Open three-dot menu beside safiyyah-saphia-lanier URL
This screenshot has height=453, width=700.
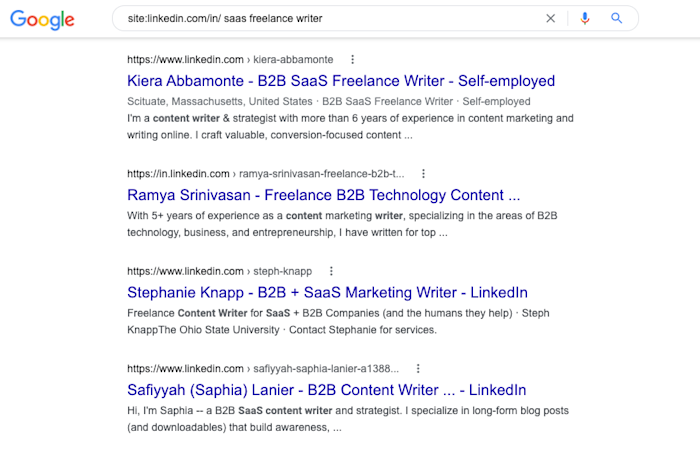point(418,368)
